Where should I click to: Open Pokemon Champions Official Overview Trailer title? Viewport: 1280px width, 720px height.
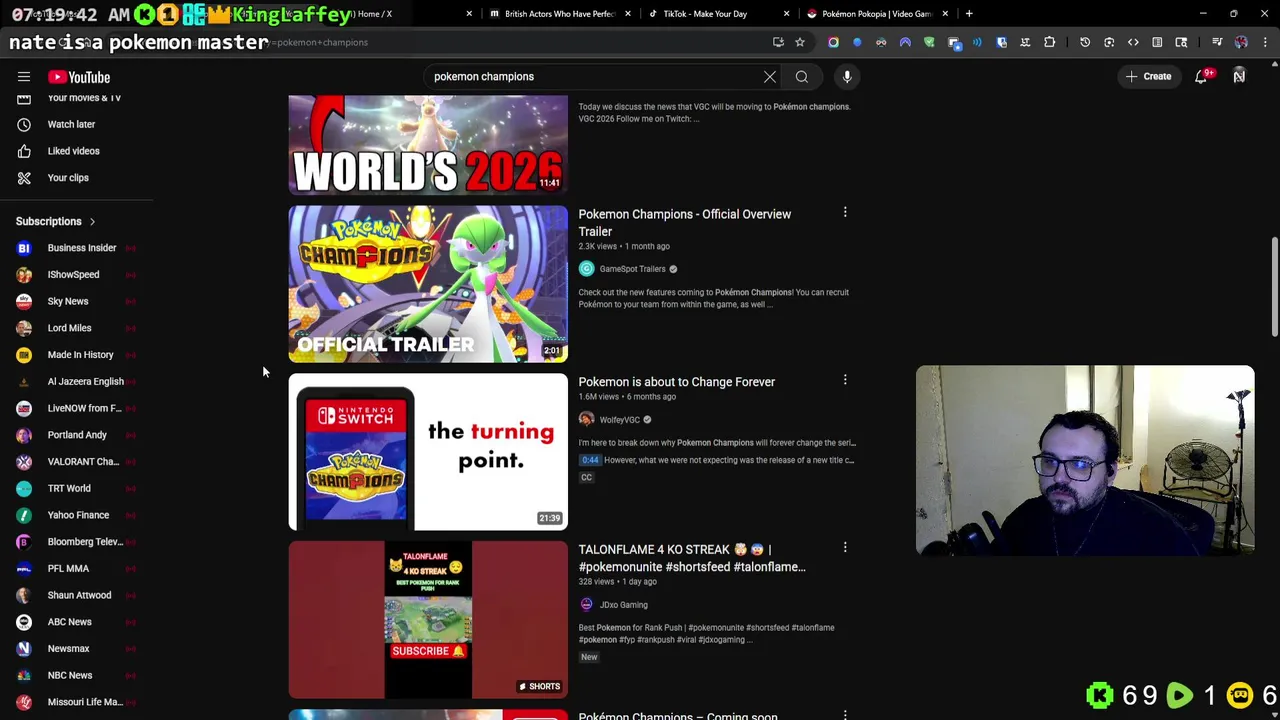(x=685, y=223)
